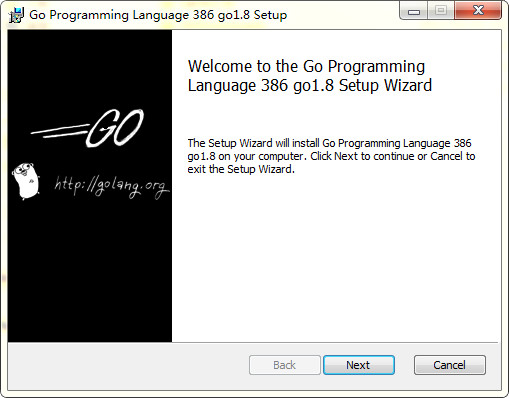509x398 pixels.
Task: Click the disabled maximize button
Action: pyautogui.click(x=441, y=11)
